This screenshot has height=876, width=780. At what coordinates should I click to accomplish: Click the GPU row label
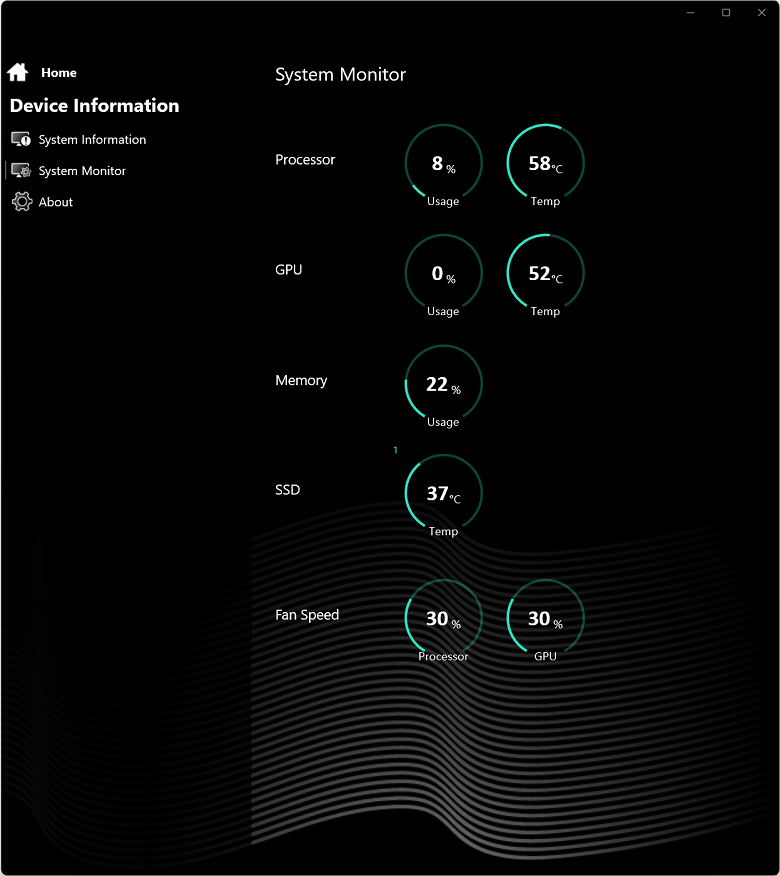coord(288,270)
